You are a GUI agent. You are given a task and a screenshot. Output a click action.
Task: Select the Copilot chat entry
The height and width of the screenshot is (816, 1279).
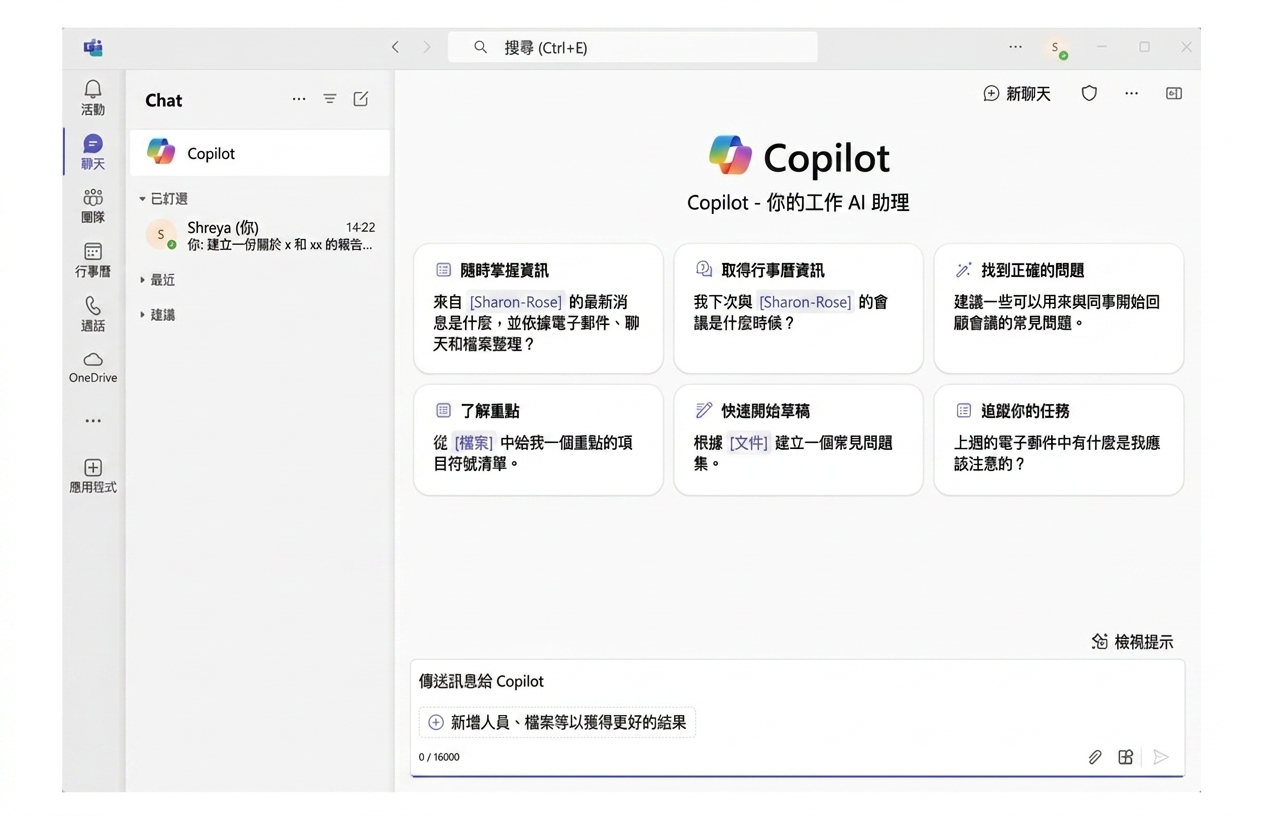260,153
